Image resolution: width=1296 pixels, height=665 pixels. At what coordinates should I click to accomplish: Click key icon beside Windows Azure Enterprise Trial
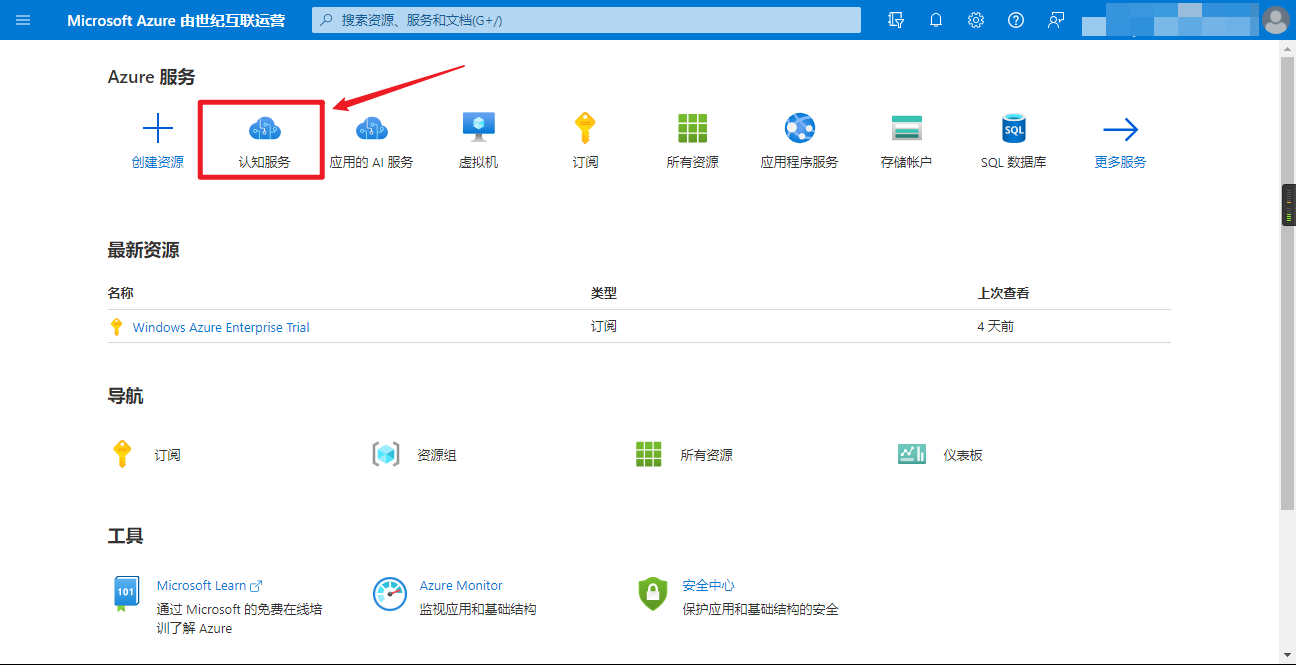116,327
